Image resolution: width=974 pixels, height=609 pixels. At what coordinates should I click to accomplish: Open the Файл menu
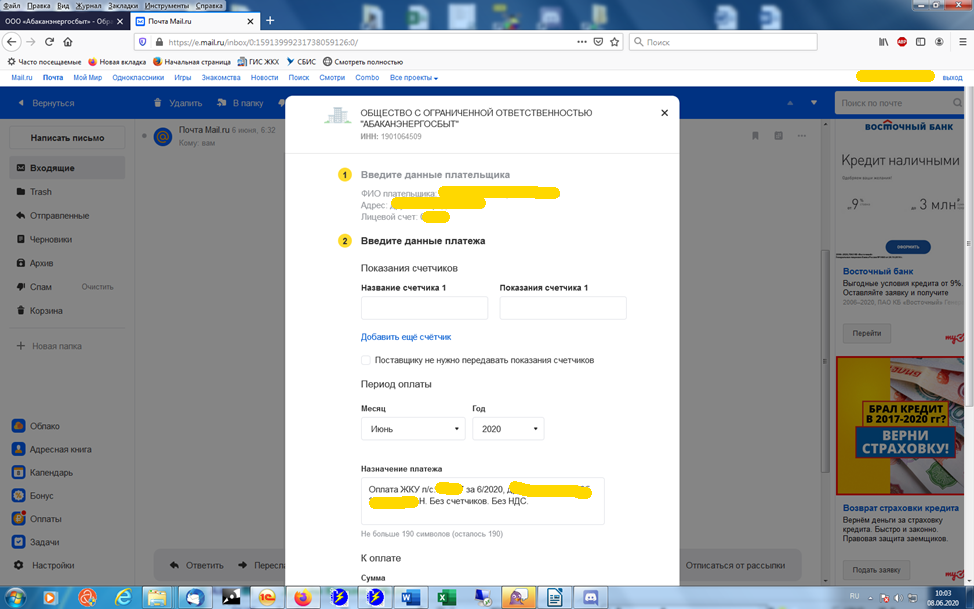click(x=12, y=6)
